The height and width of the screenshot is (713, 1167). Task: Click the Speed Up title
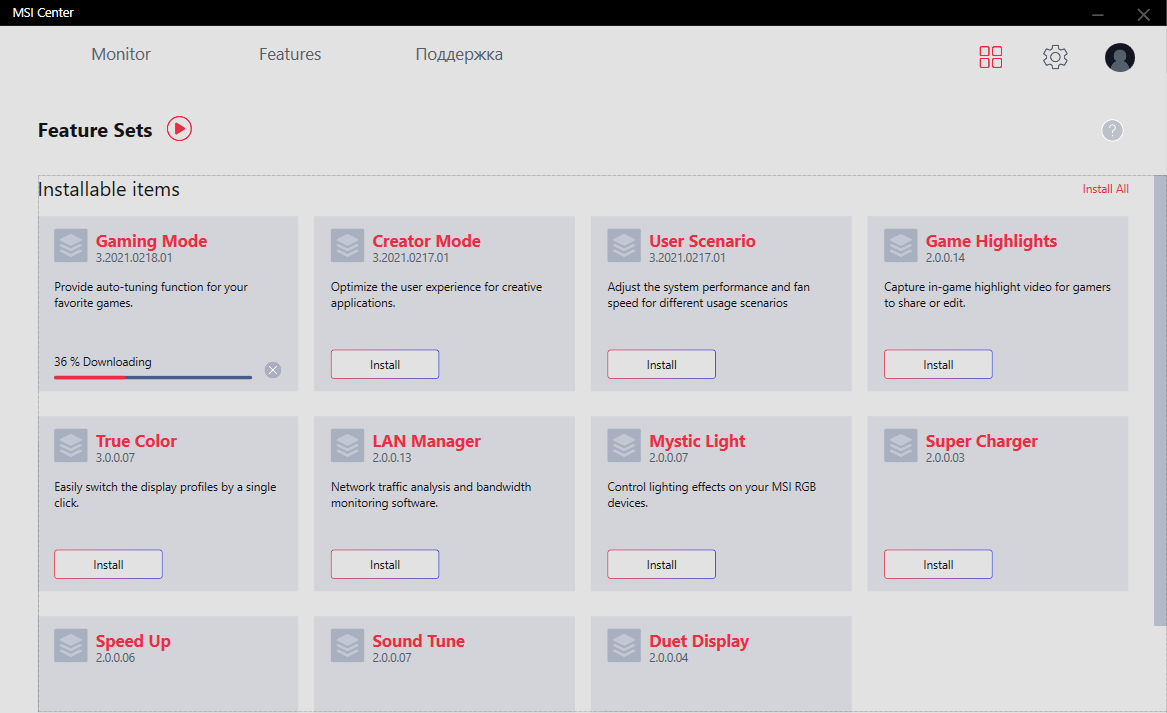coord(133,642)
